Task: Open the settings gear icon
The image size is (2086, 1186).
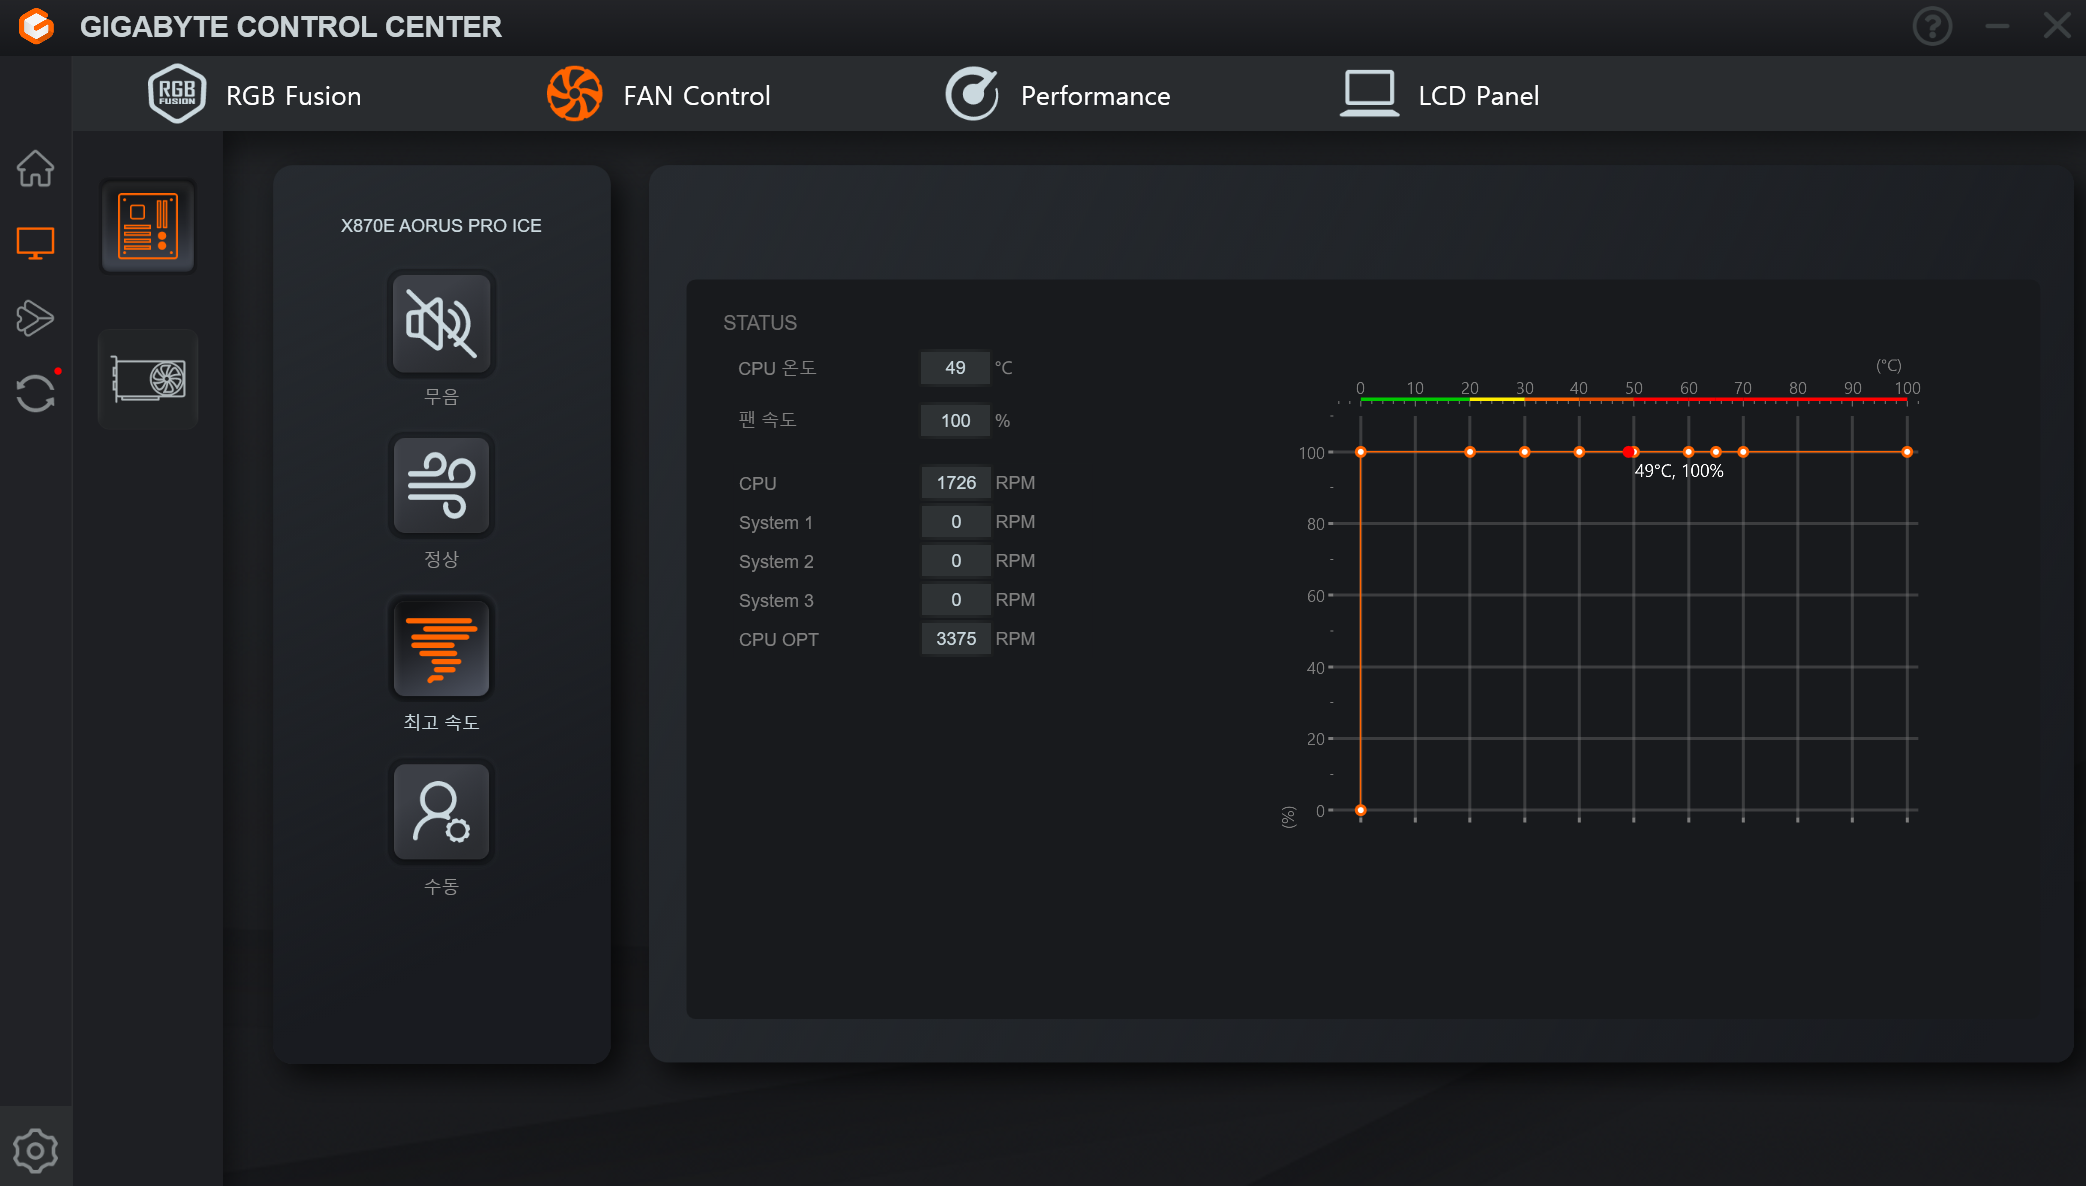Action: 35,1151
